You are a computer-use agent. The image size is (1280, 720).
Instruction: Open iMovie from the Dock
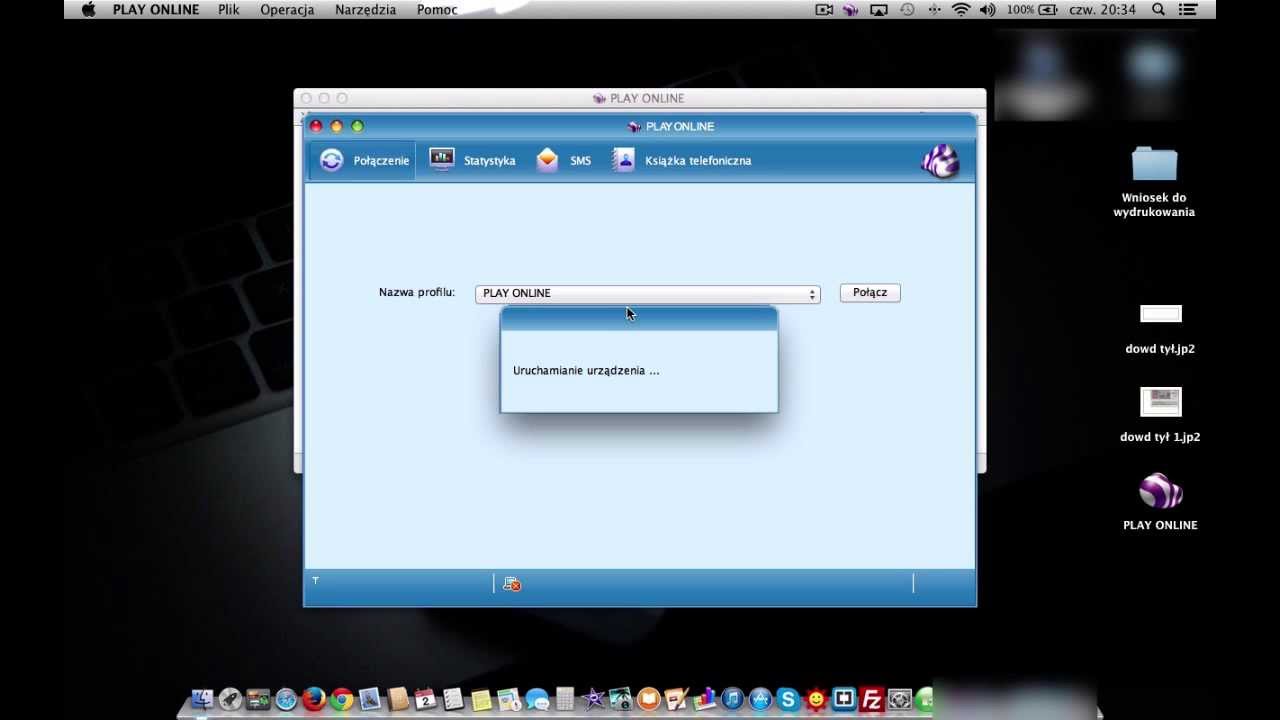coord(593,699)
